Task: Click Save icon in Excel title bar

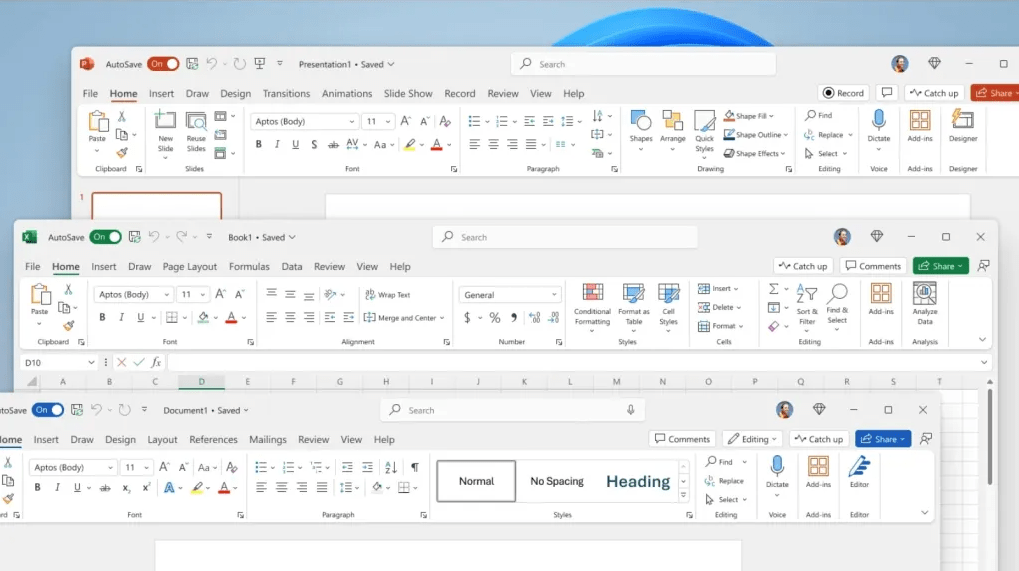Action: pyautogui.click(x=135, y=237)
